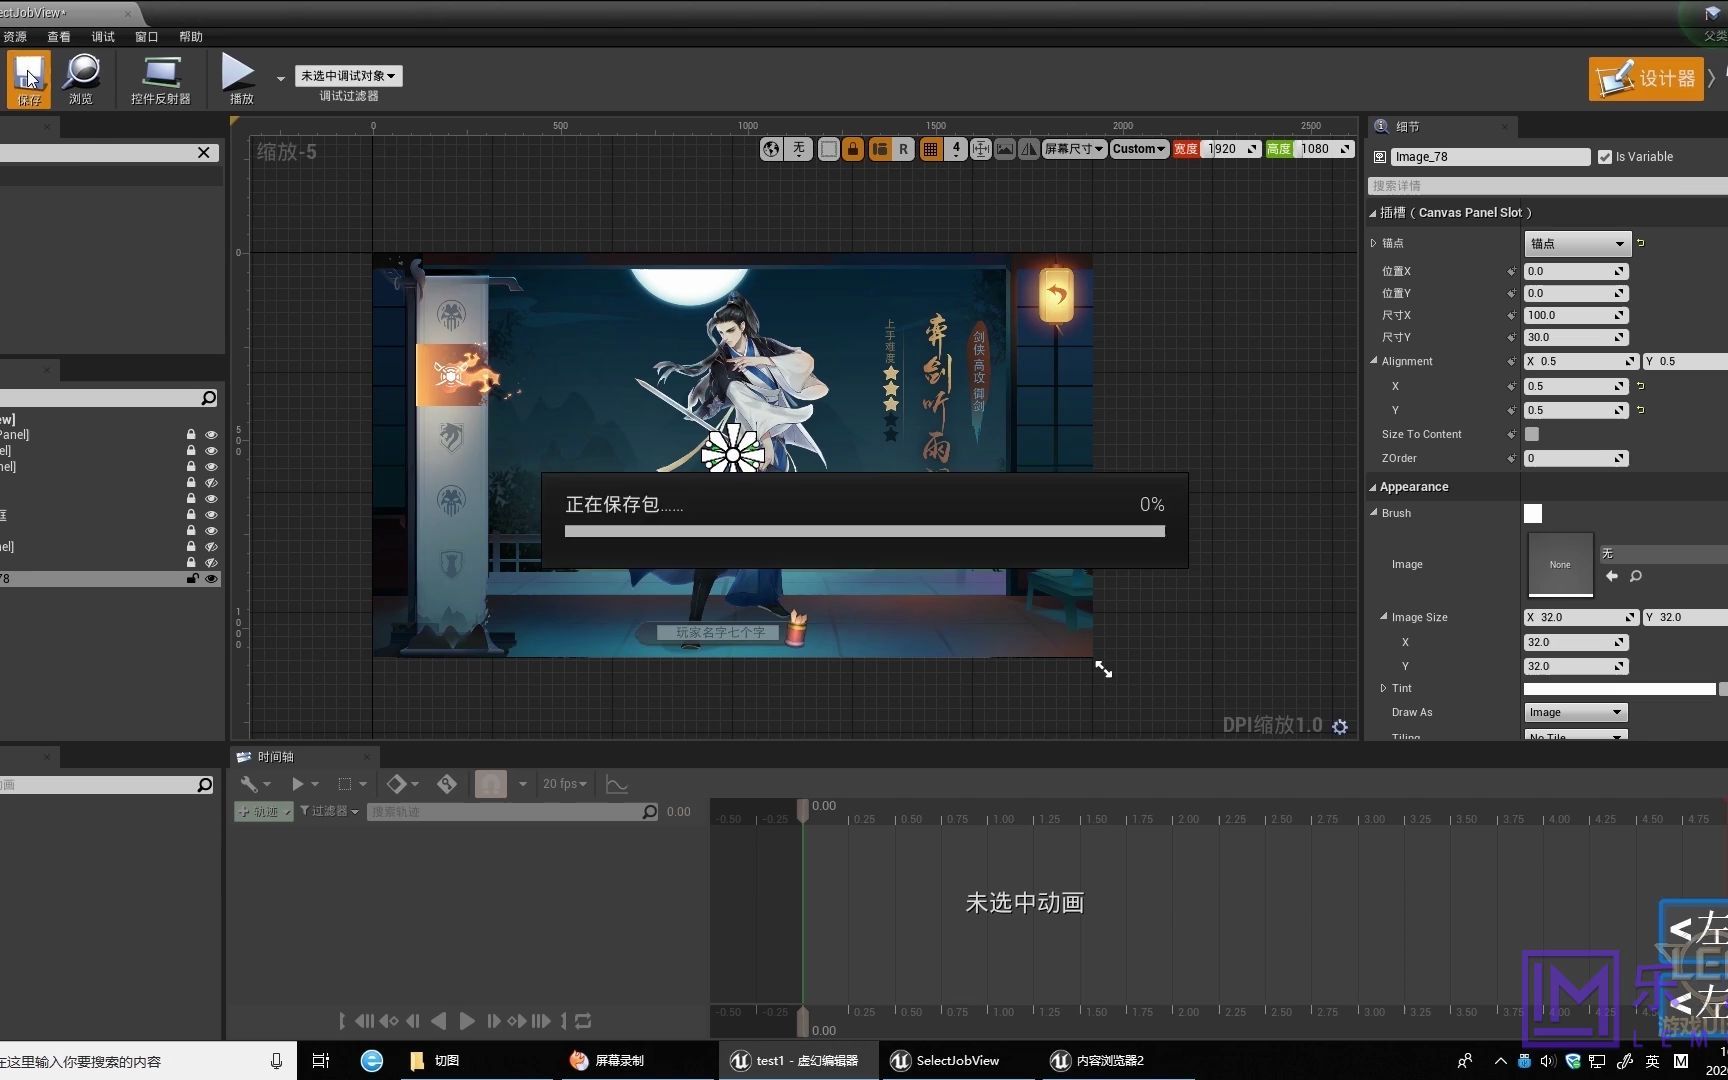Open the play options arrow beside 播放
1728x1080 pixels.
(280, 78)
